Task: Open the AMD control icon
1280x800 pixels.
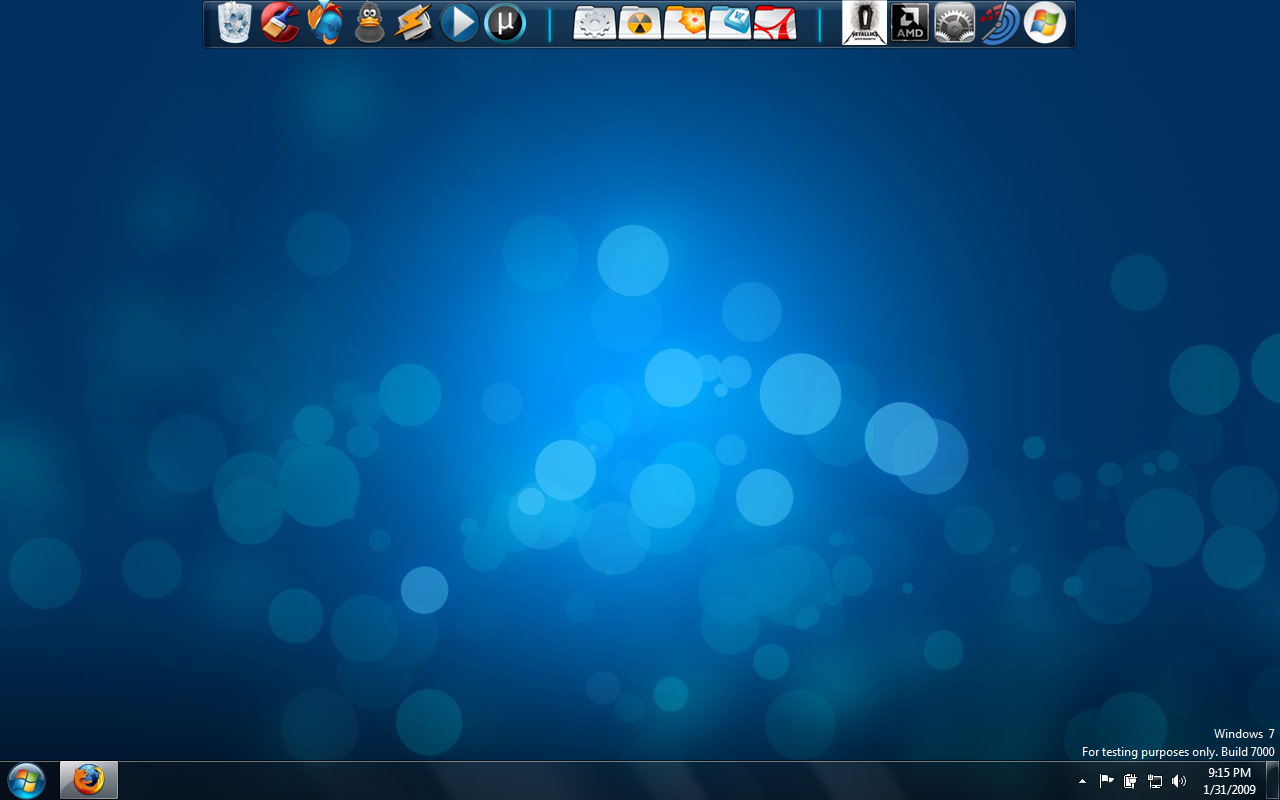Action: coord(909,23)
